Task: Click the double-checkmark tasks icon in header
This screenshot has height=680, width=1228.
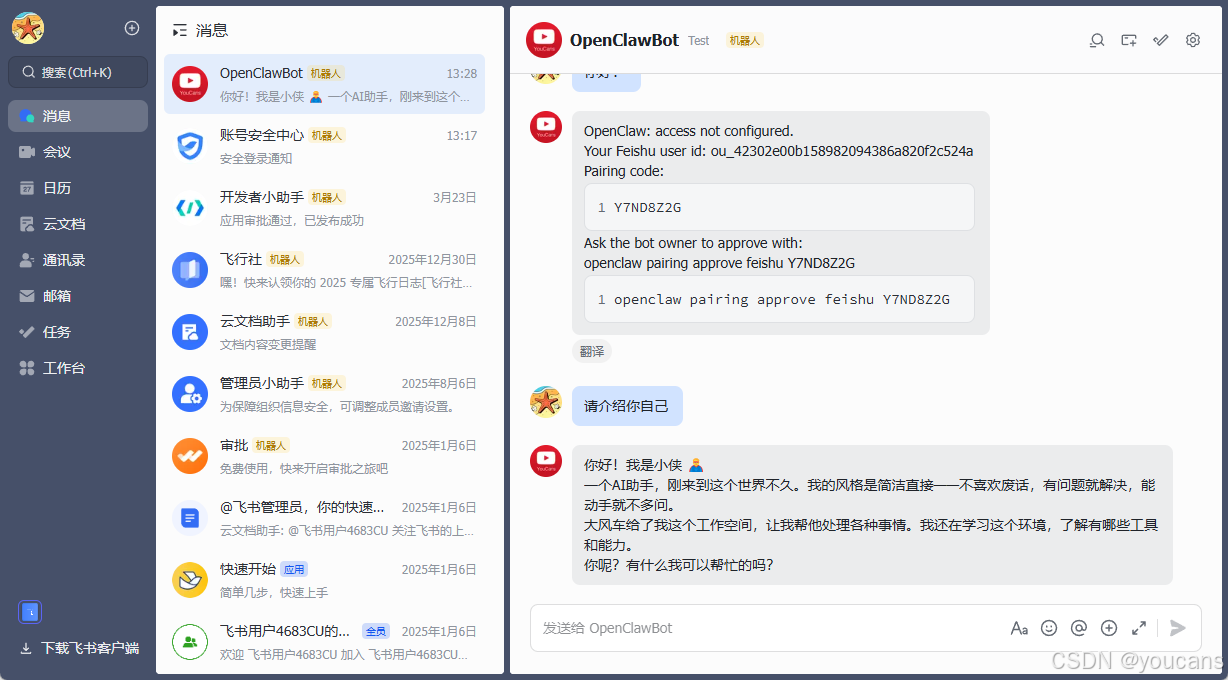Action: (1161, 40)
